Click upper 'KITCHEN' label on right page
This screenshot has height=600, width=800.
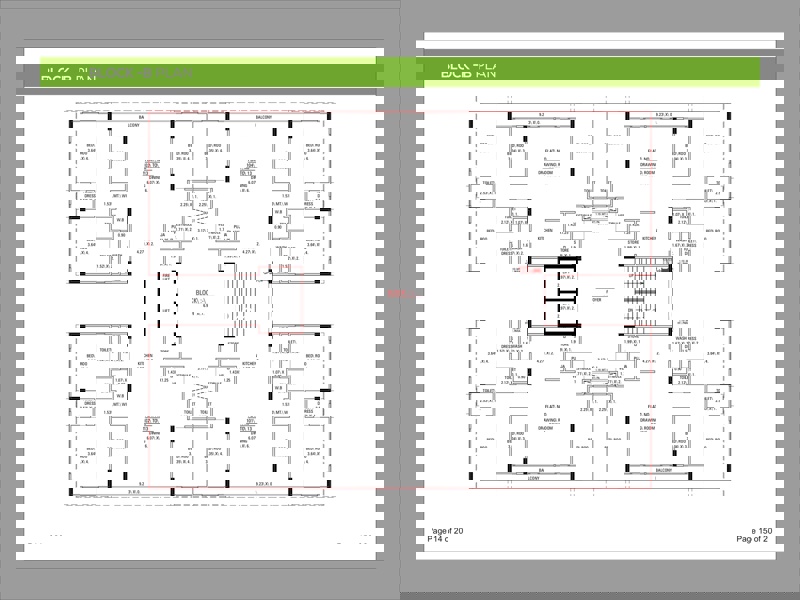[x=648, y=238]
